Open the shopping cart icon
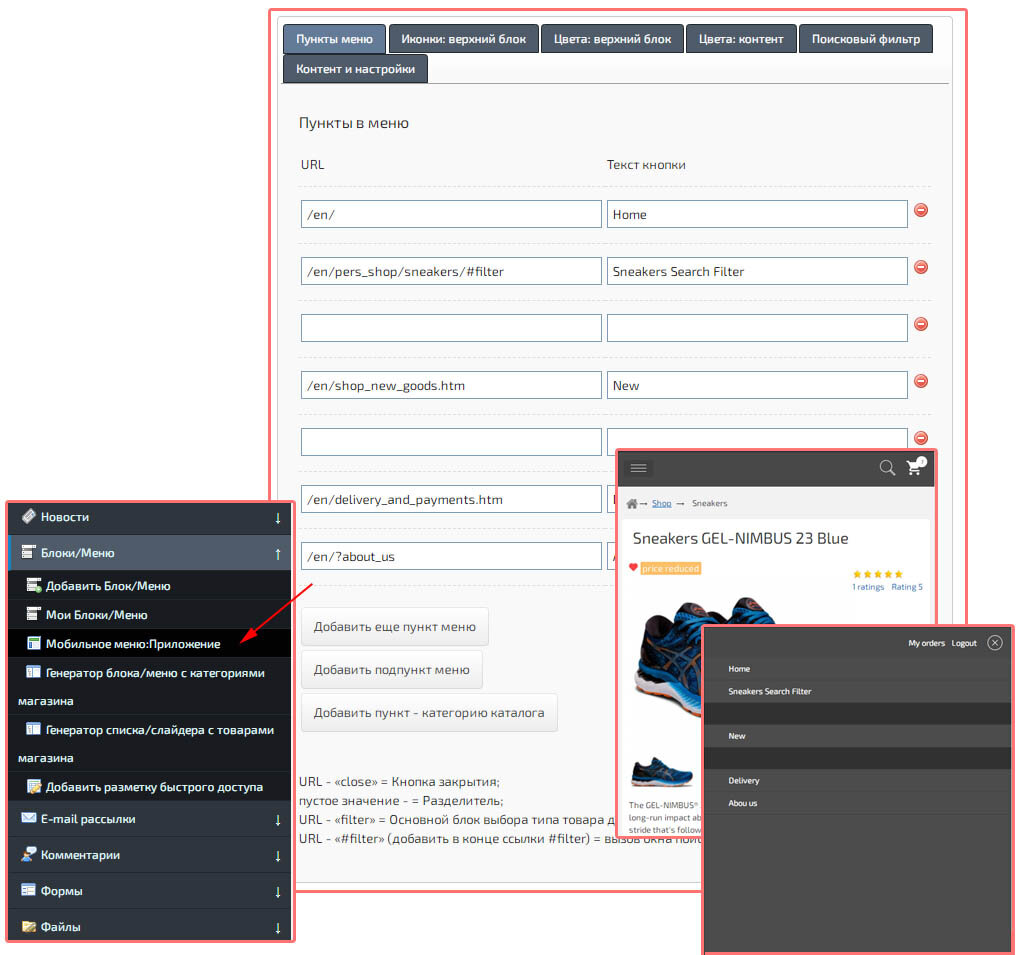 click(914, 467)
